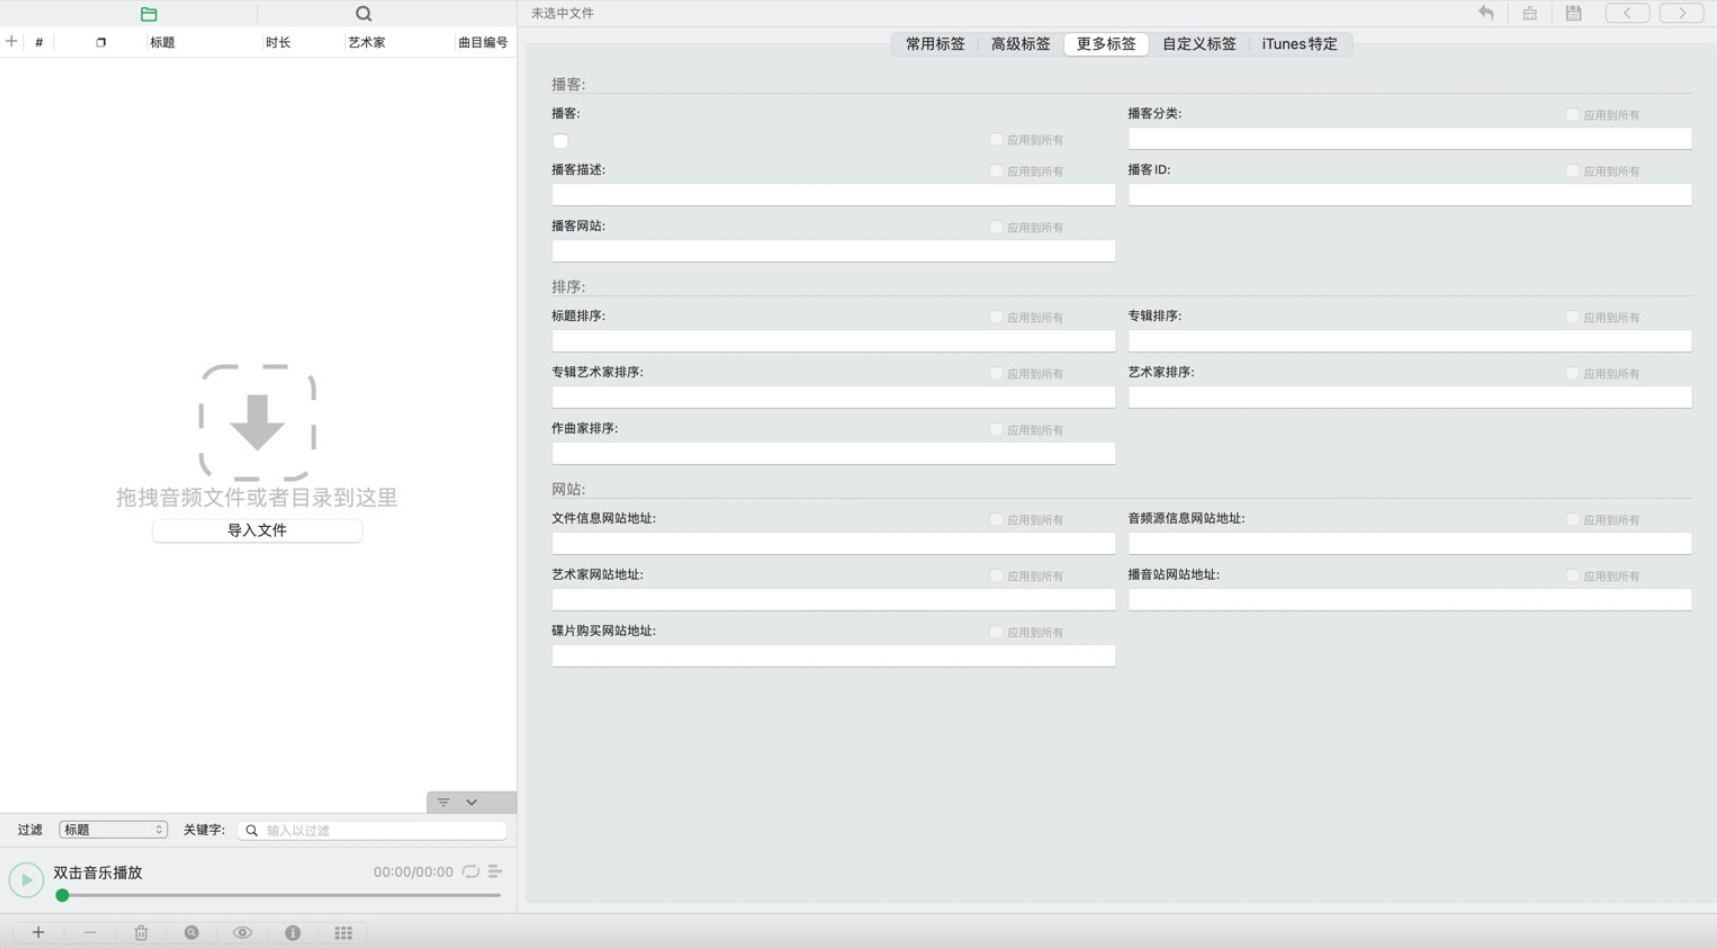Viewport: 1717px width, 948px height.
Task: Enable 应用到所有 for 艺术家排序
Action: [1572, 373]
